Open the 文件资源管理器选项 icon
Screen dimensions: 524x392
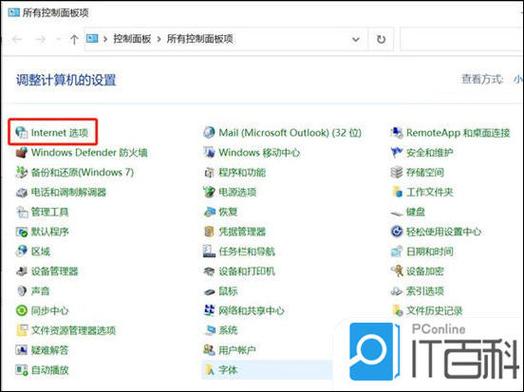pyautogui.click(x=21, y=330)
